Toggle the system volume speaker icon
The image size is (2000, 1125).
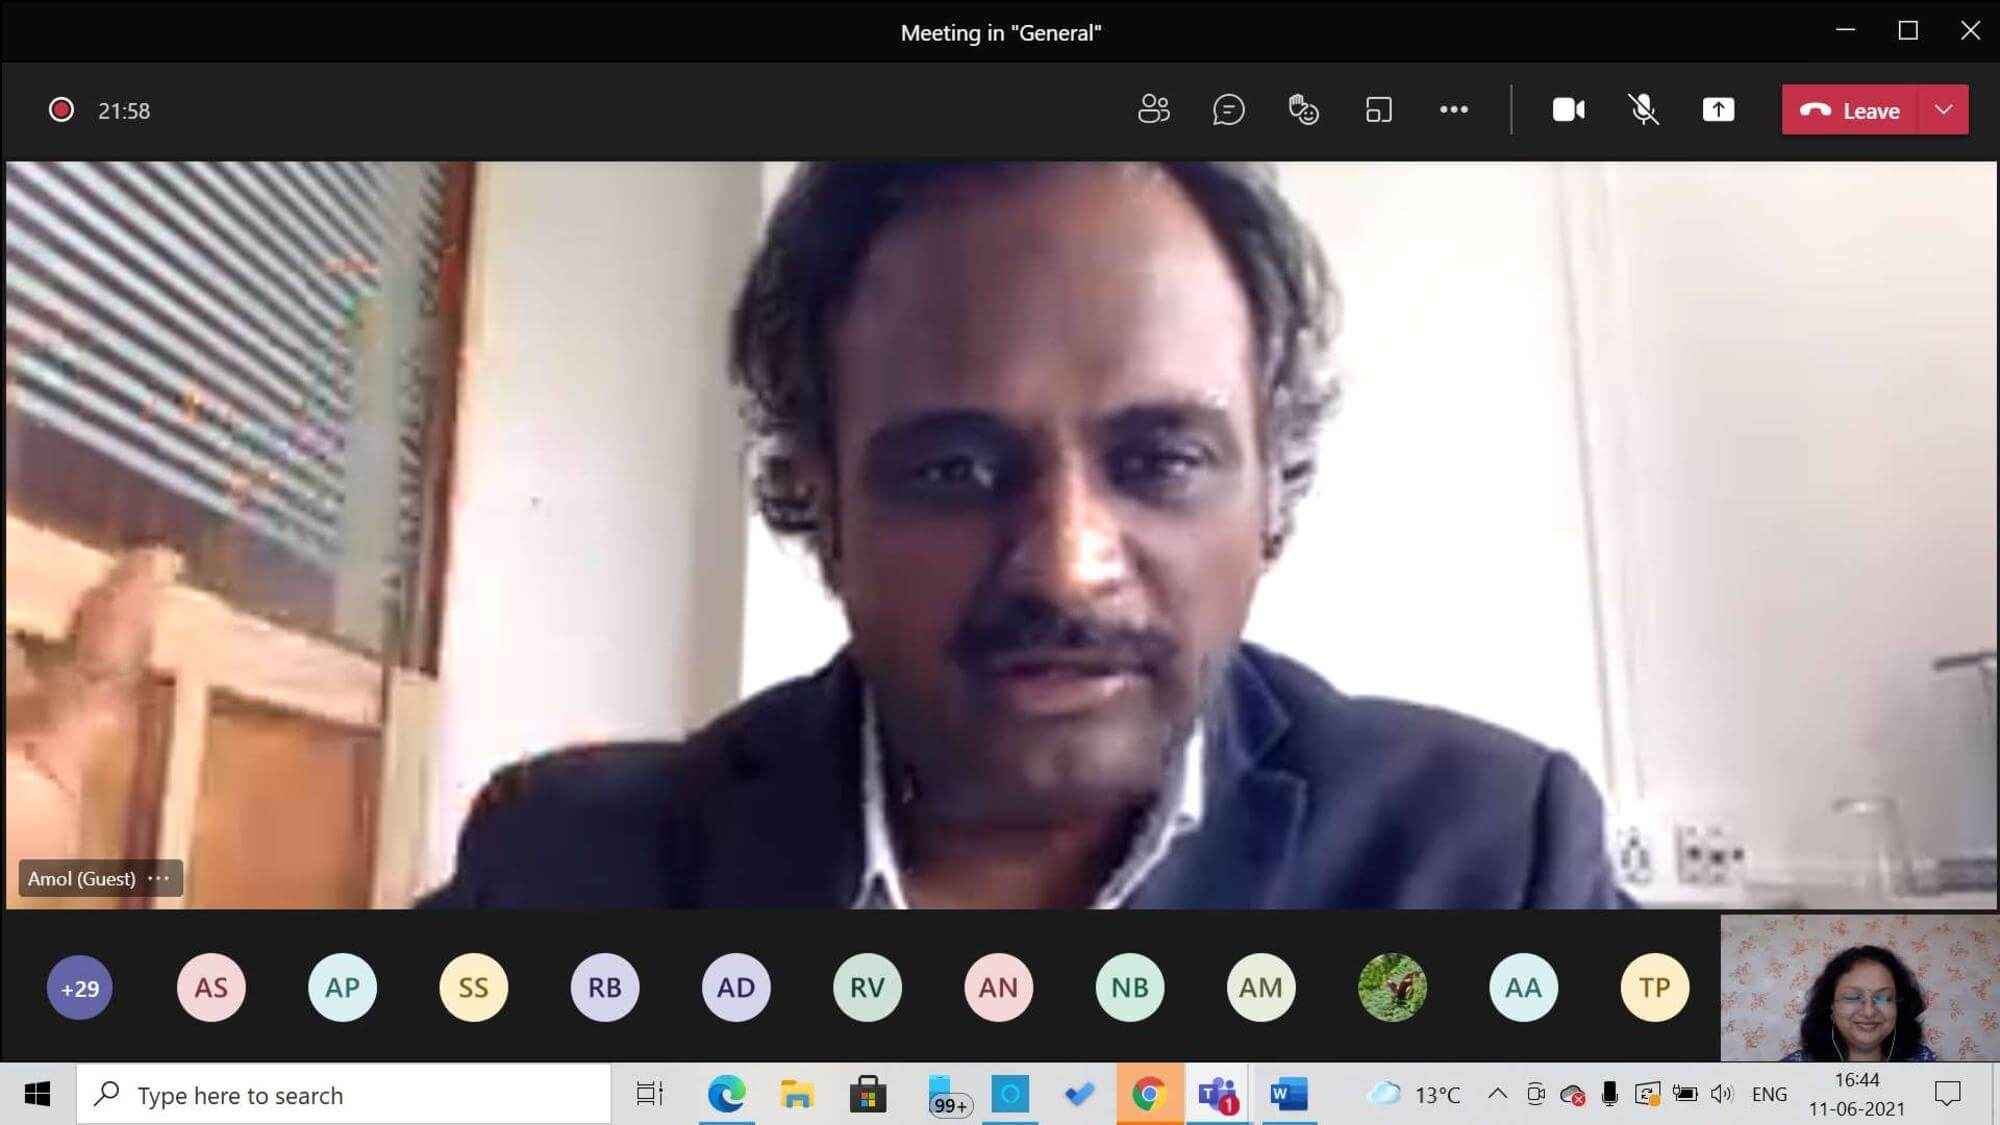point(1720,1094)
